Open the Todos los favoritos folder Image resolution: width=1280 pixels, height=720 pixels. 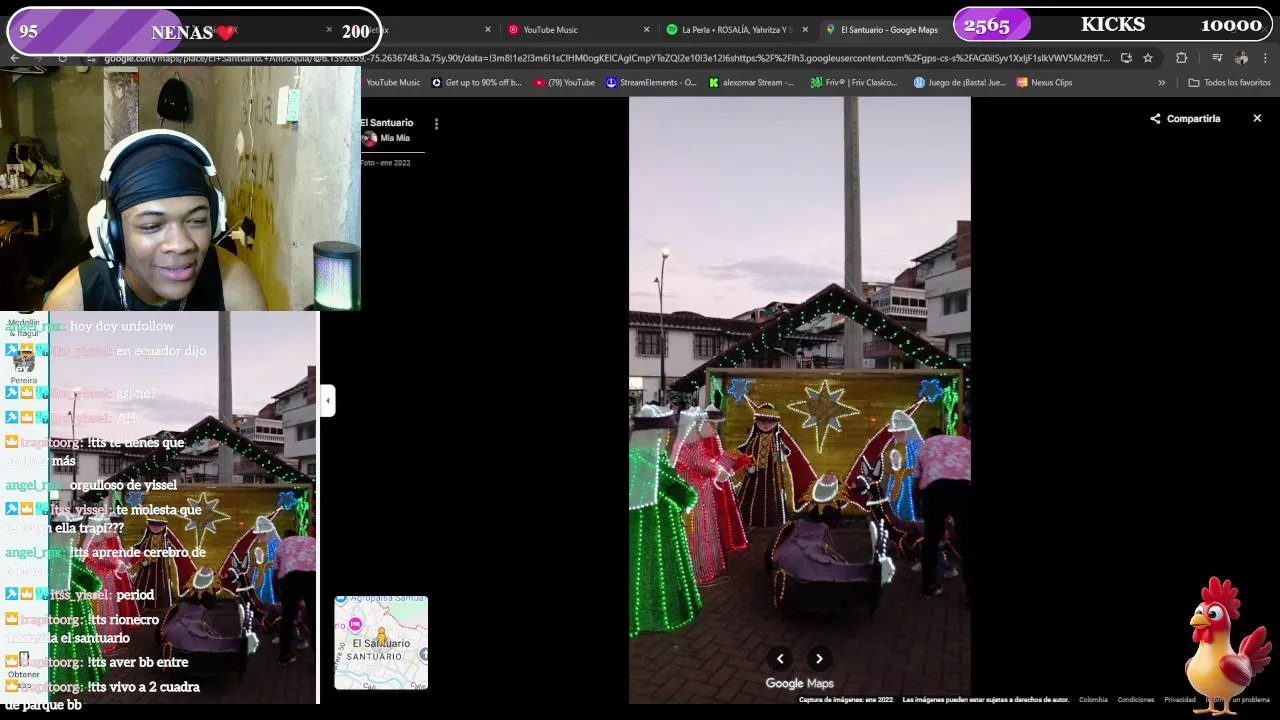pos(1229,82)
